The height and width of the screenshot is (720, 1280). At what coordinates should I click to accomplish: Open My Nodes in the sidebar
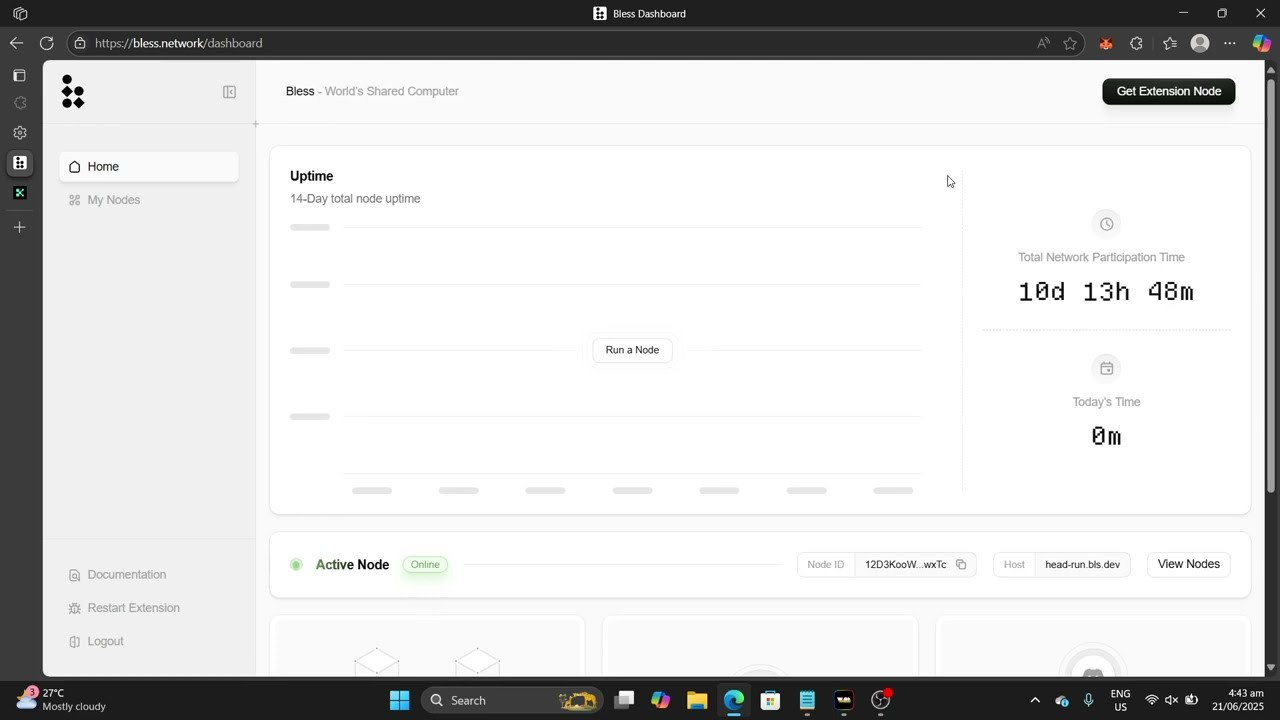(149, 200)
